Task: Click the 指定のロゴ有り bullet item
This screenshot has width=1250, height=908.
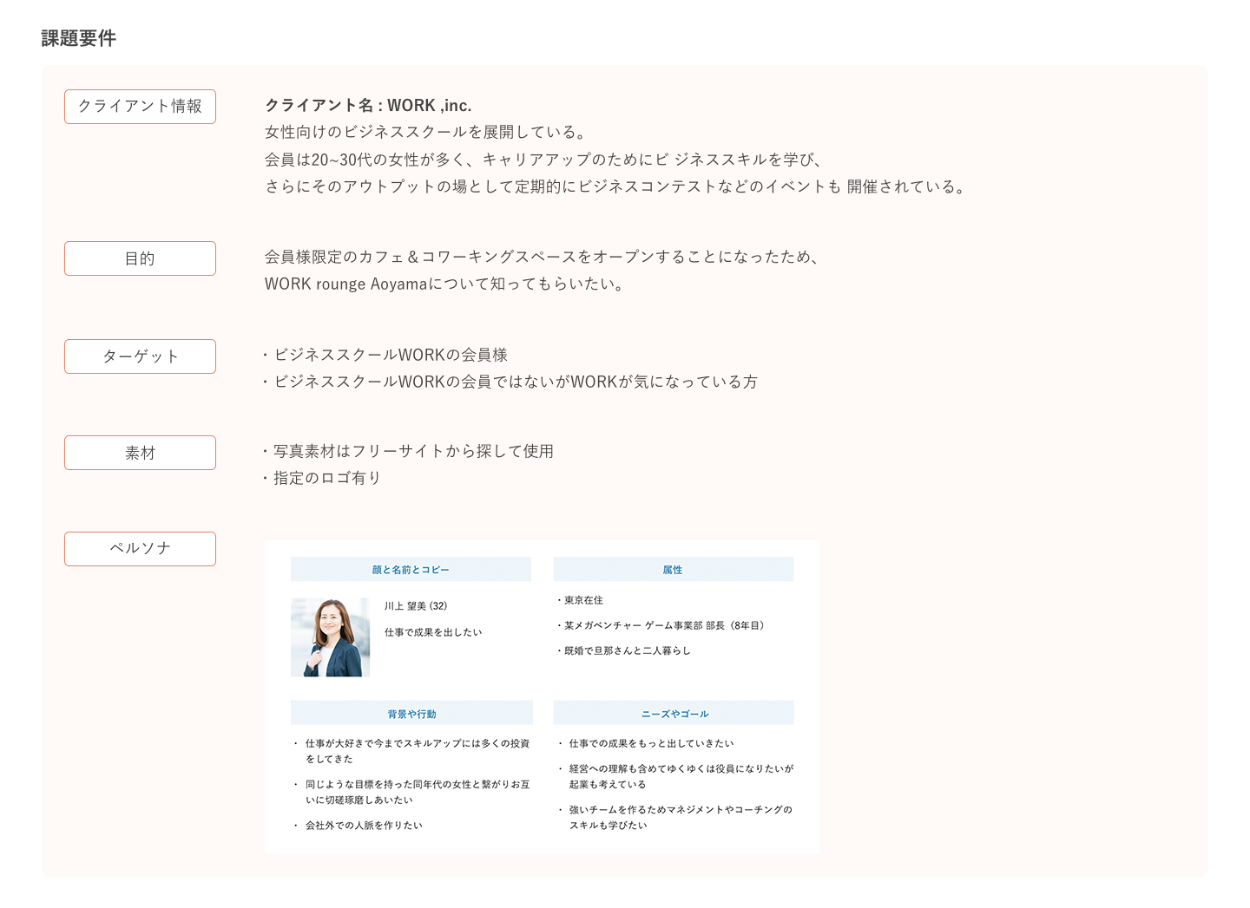Action: click(326, 477)
